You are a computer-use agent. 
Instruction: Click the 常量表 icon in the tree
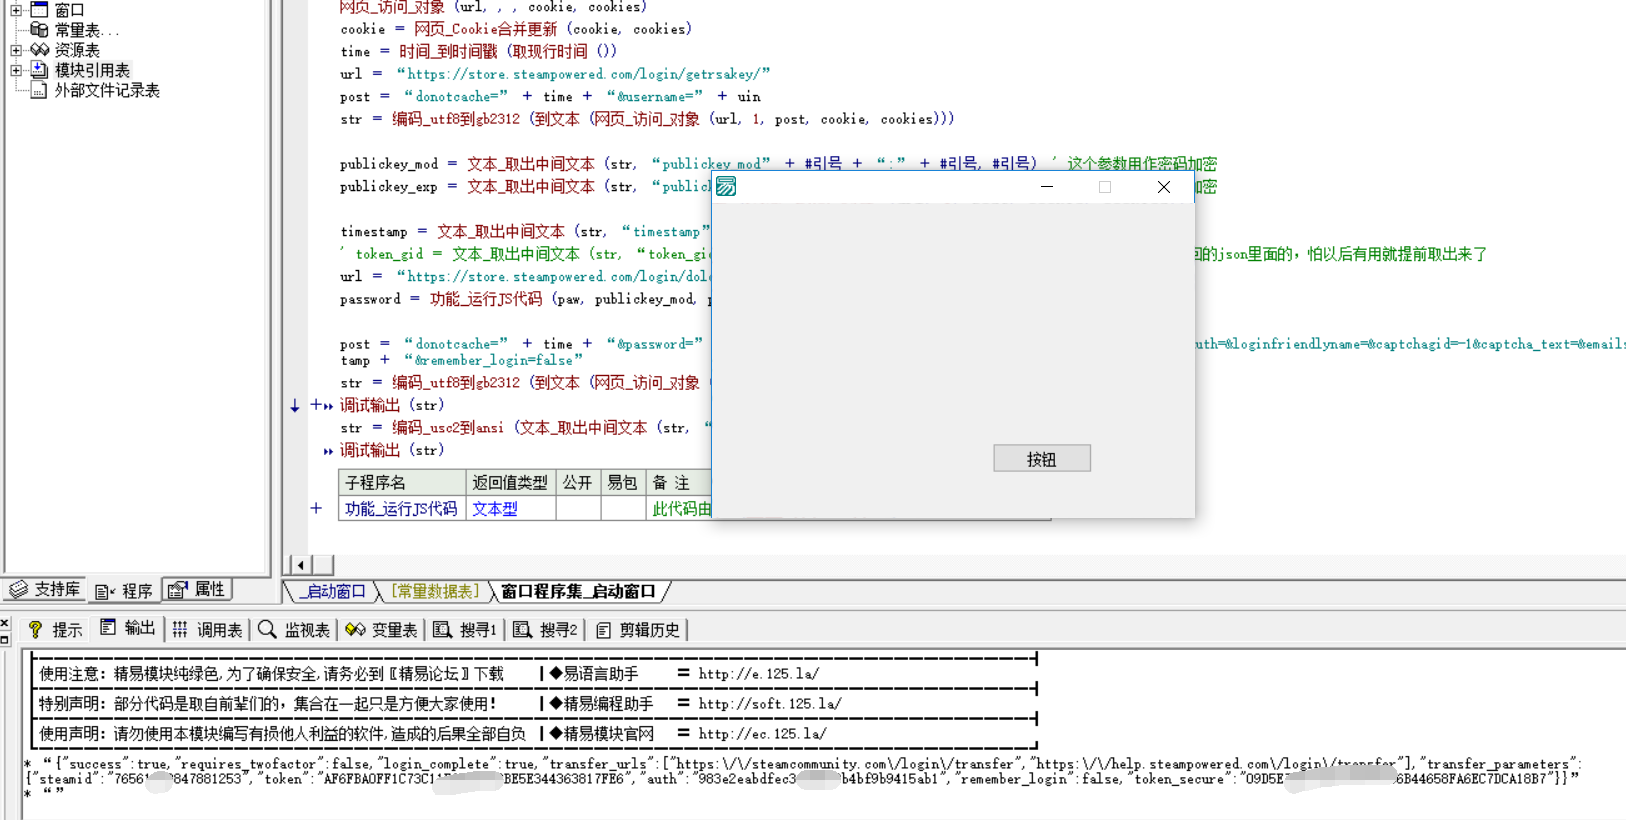click(x=39, y=30)
